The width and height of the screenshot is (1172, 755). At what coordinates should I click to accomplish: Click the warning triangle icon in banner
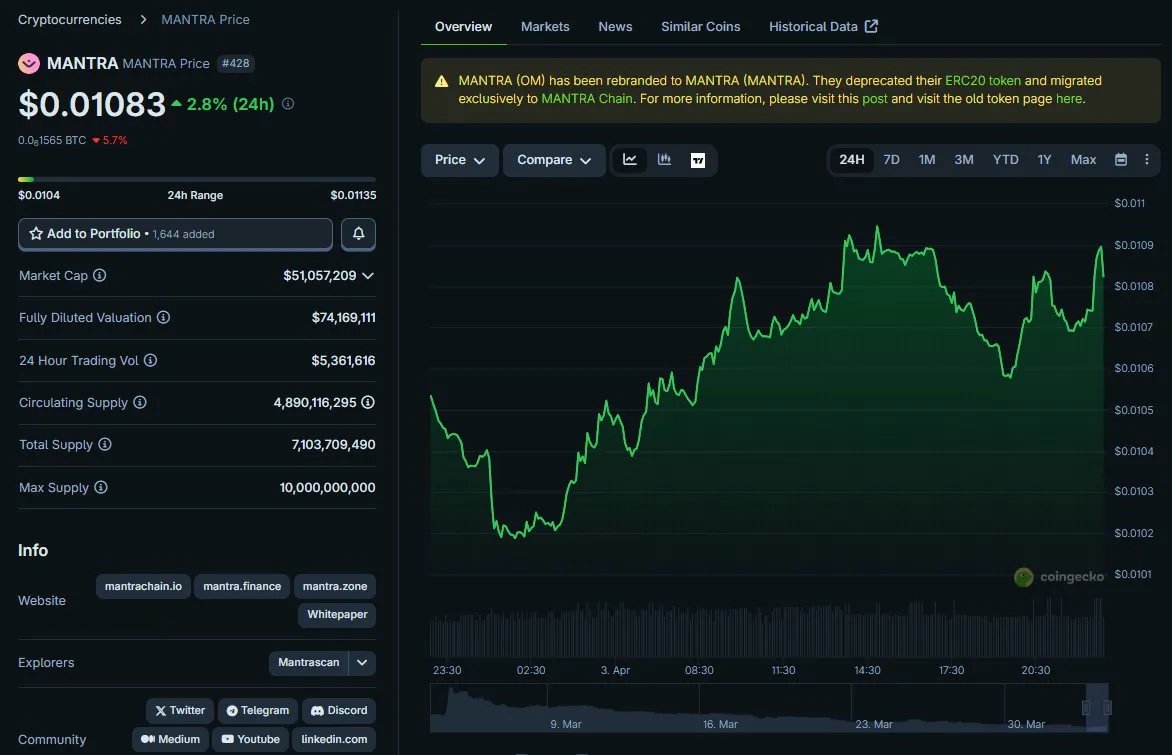pos(442,81)
